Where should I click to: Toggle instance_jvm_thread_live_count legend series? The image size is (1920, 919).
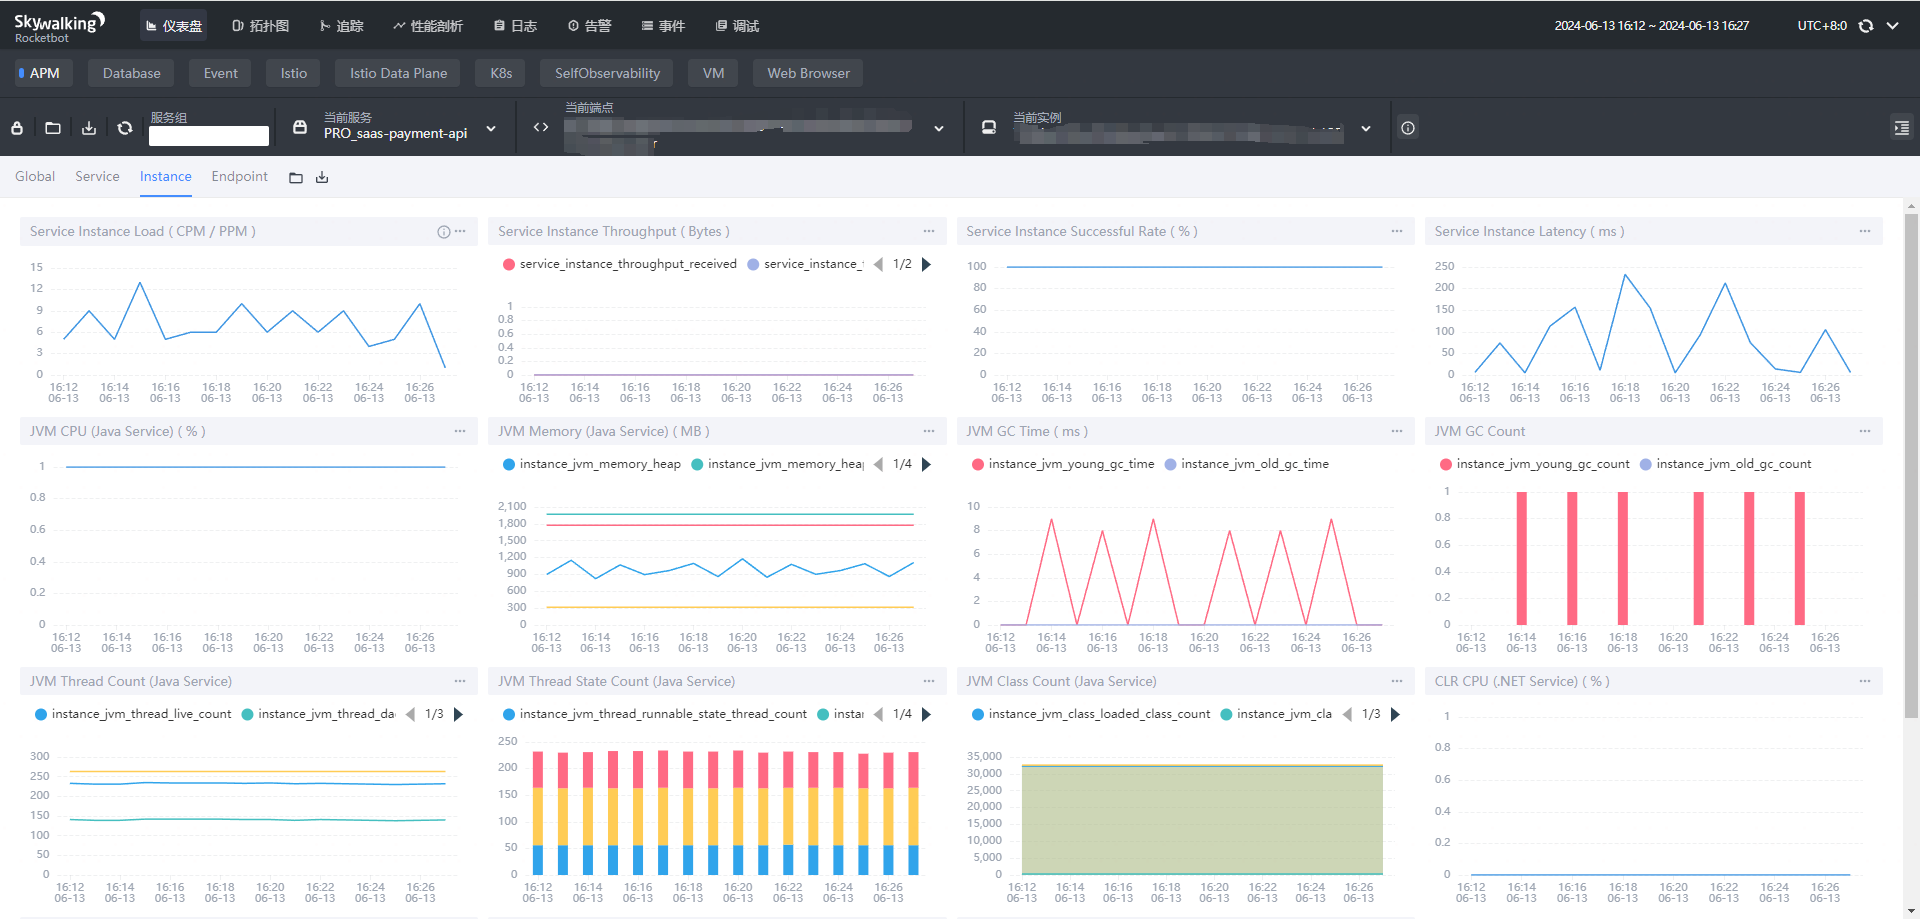(x=132, y=714)
